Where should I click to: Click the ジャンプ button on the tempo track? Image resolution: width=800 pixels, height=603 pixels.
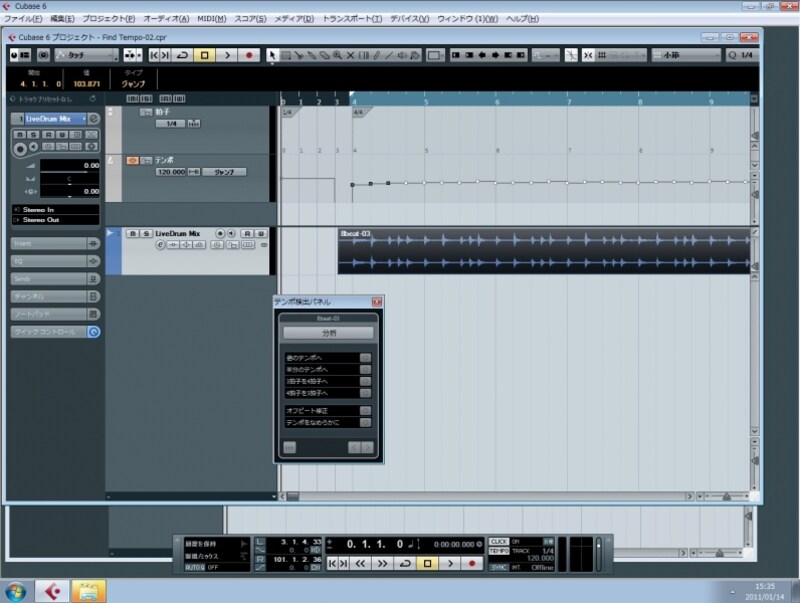[225, 172]
